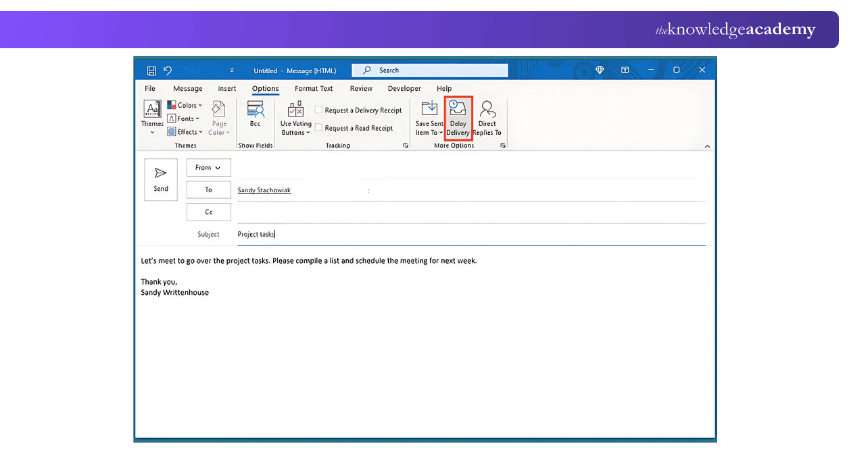Open the Page Color dropdown

219,118
